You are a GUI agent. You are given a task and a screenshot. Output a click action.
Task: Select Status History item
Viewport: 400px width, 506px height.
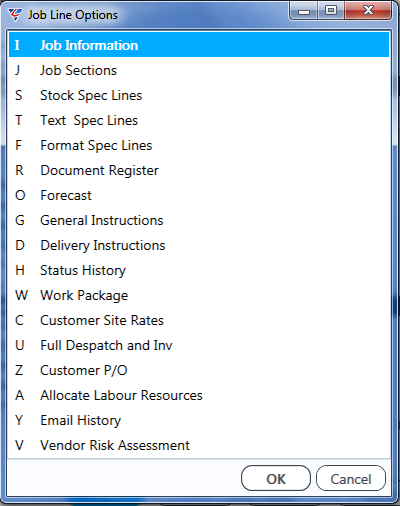coord(199,270)
